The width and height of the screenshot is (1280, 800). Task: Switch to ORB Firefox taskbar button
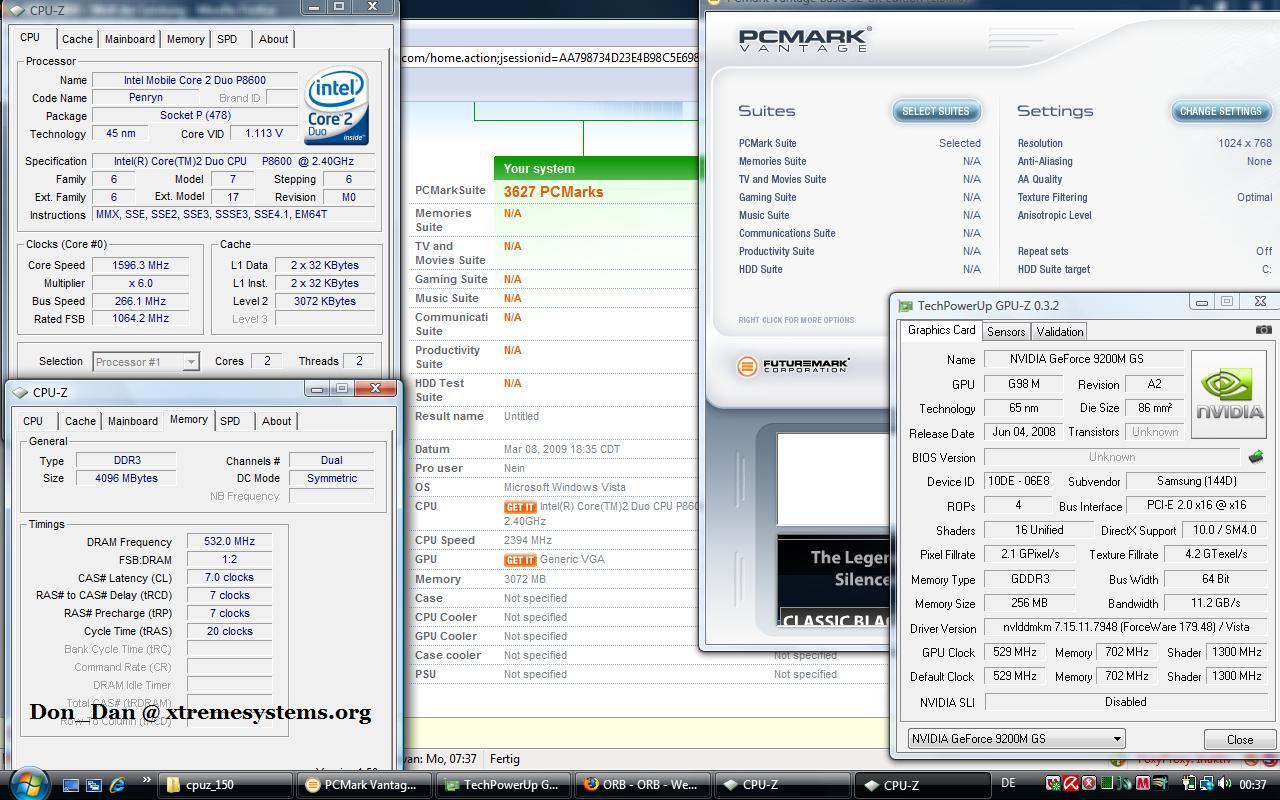pos(645,785)
